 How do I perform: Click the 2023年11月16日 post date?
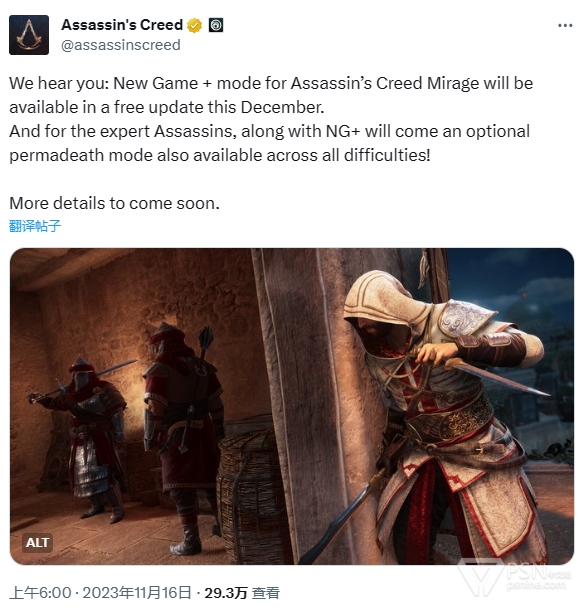pyautogui.click(x=137, y=593)
